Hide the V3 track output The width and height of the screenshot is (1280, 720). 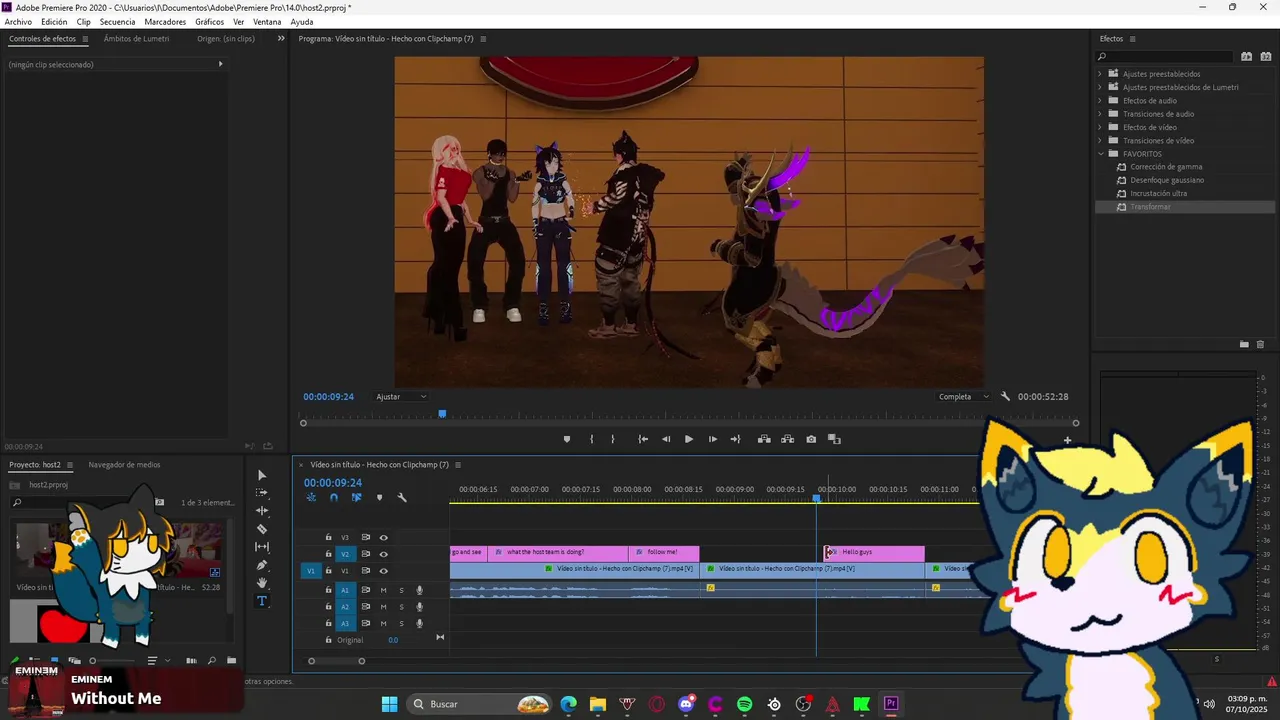click(383, 538)
